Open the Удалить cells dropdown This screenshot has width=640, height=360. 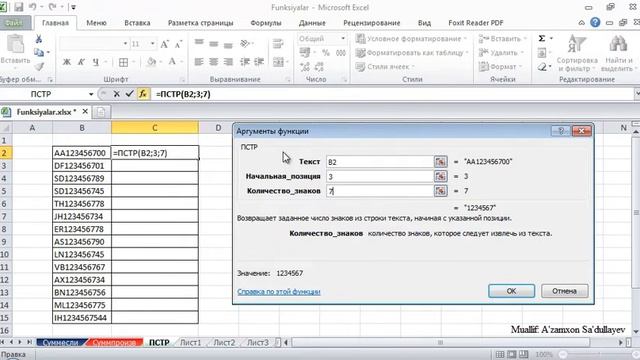click(501, 53)
